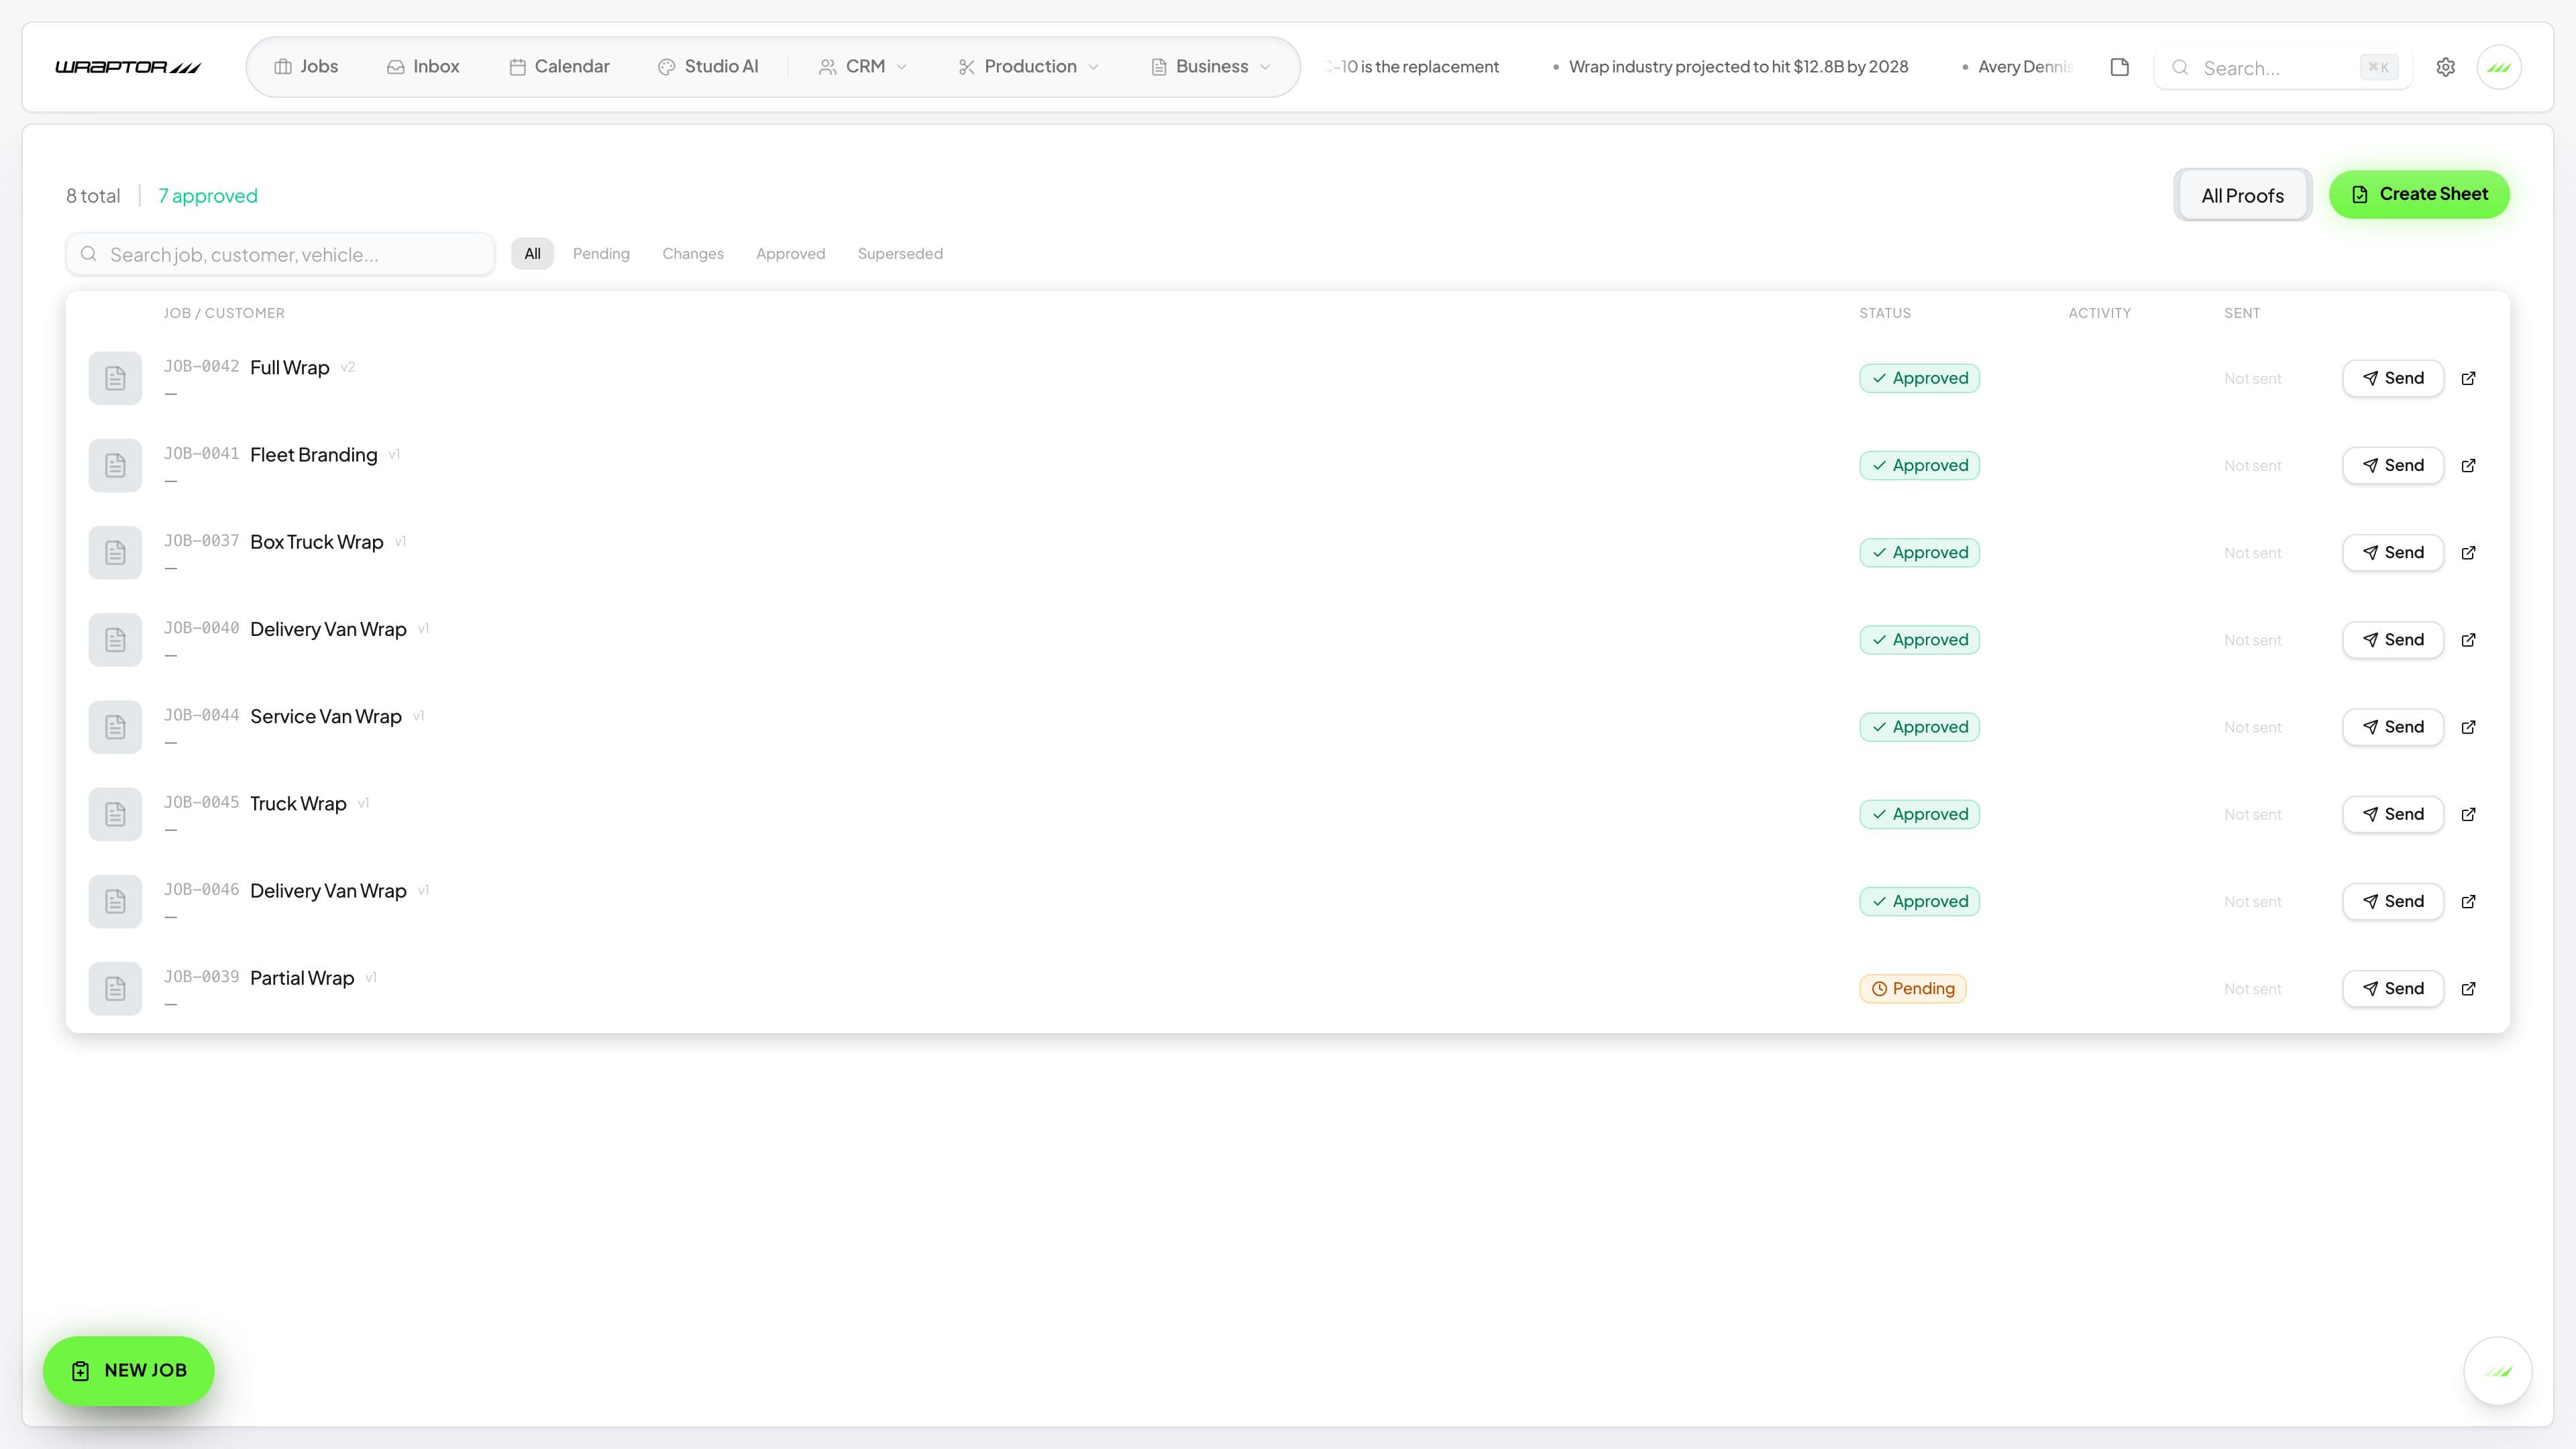2576x1449 pixels.
Task: Send the JOB-0044 Service Van Wrap proof
Action: click(x=2393, y=727)
